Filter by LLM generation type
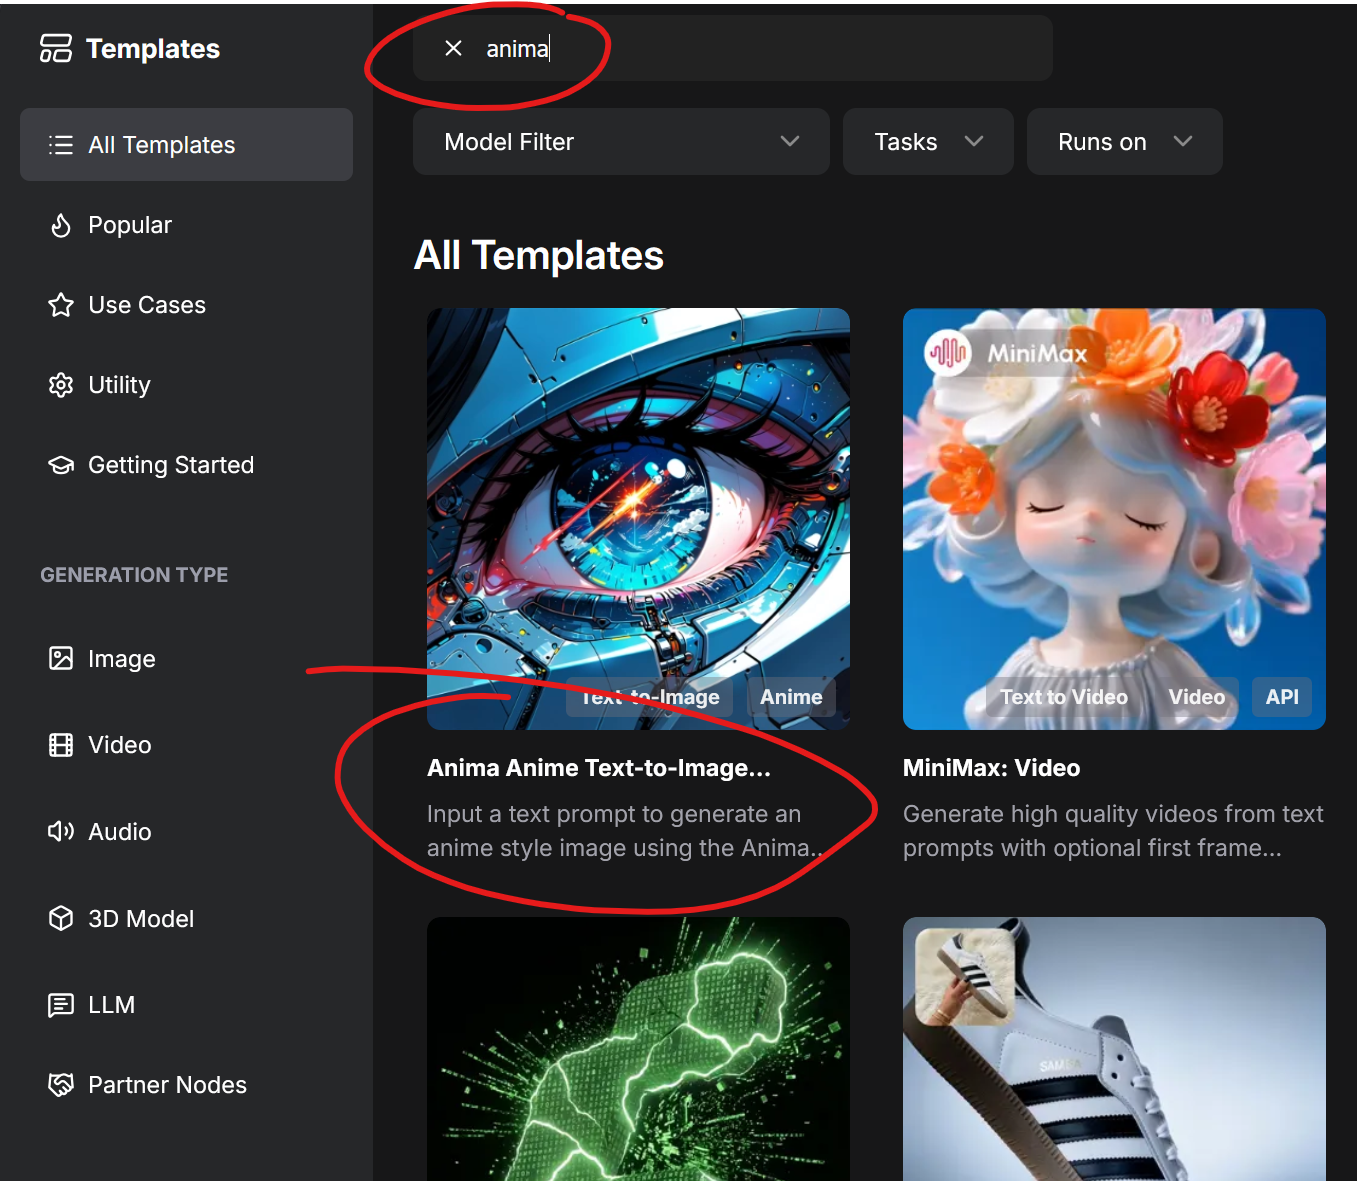 (186, 1005)
